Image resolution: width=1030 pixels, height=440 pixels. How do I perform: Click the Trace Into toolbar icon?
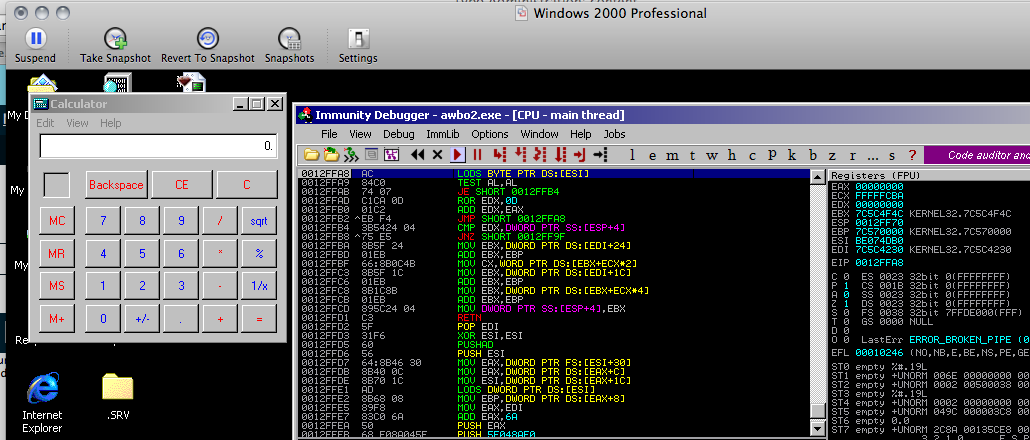click(x=541, y=155)
